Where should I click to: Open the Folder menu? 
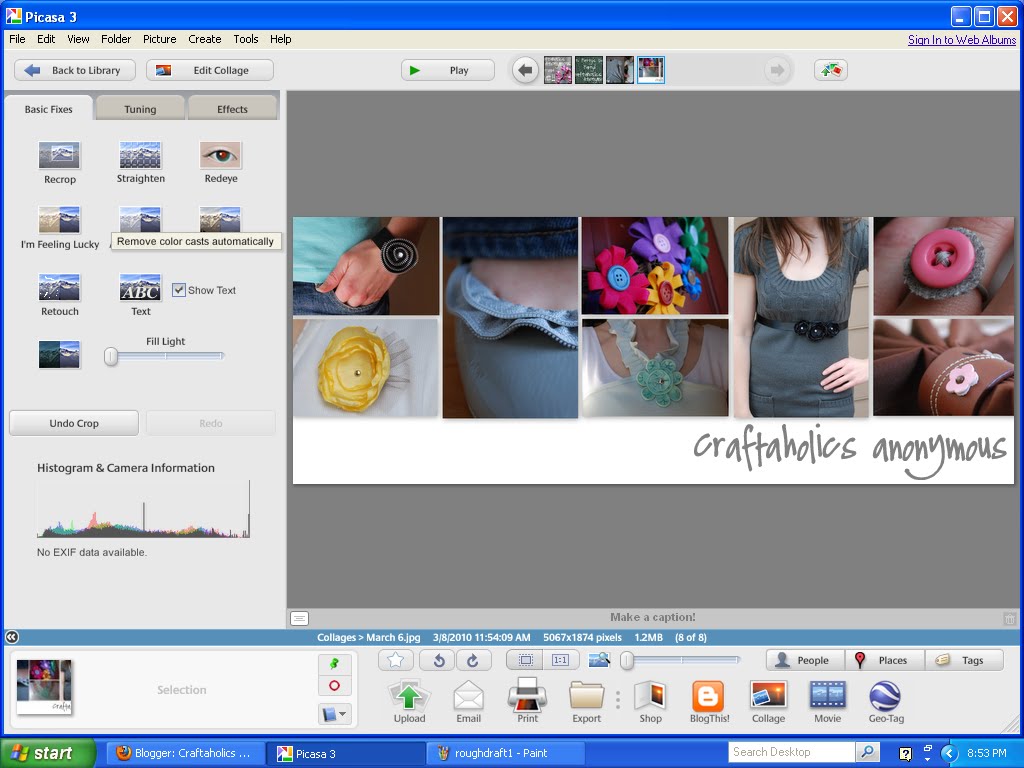[116, 39]
